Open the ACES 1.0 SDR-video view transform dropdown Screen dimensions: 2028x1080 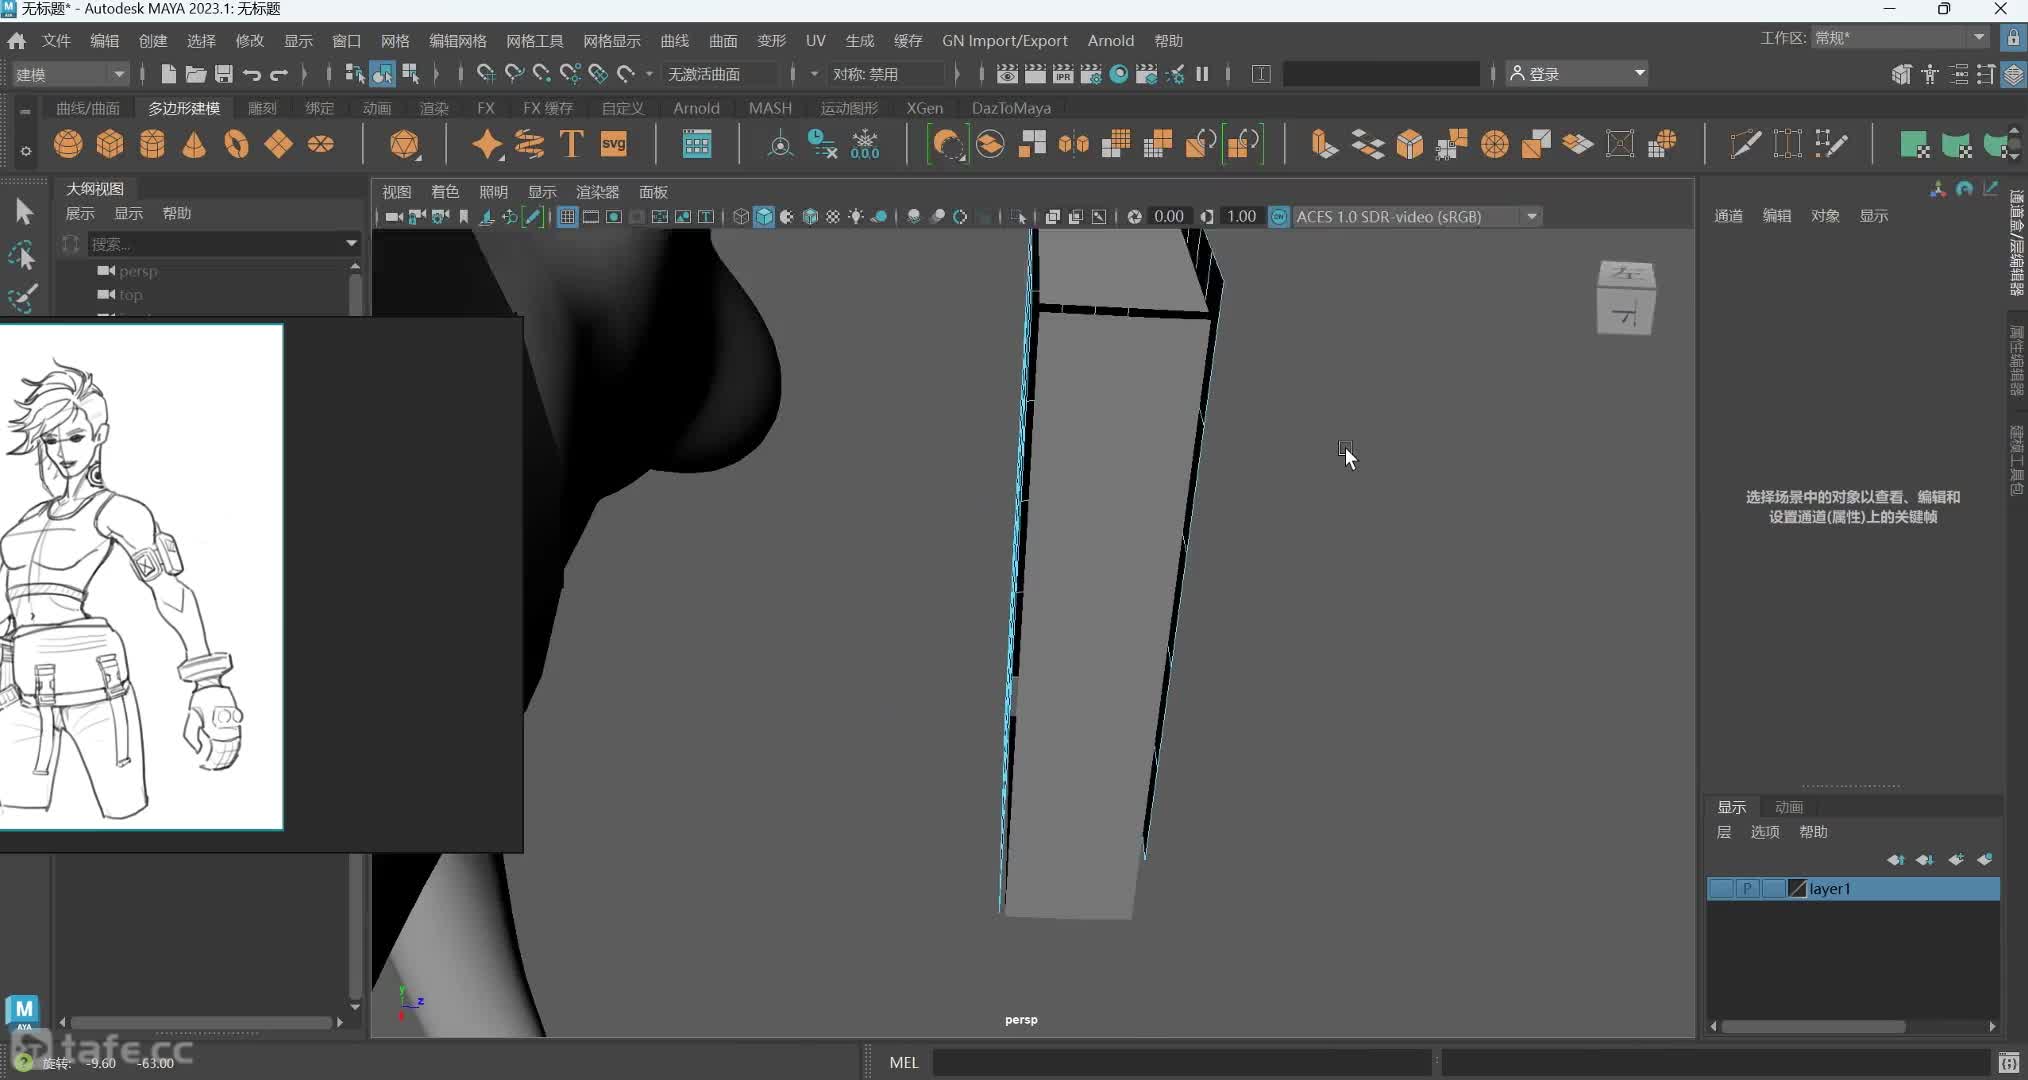tap(1418, 217)
